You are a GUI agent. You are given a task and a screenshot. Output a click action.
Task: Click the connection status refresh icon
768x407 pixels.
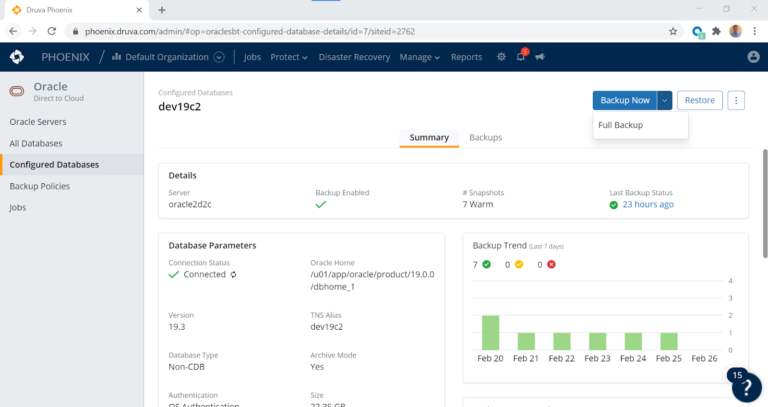tap(233, 274)
